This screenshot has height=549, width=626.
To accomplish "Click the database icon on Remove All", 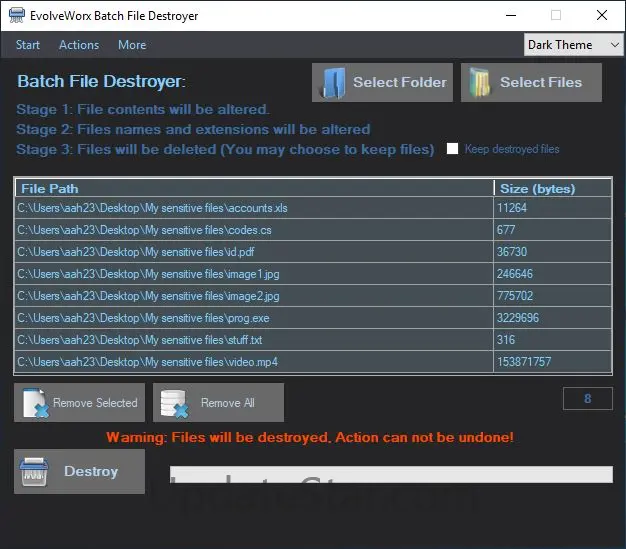I will tap(174, 403).
